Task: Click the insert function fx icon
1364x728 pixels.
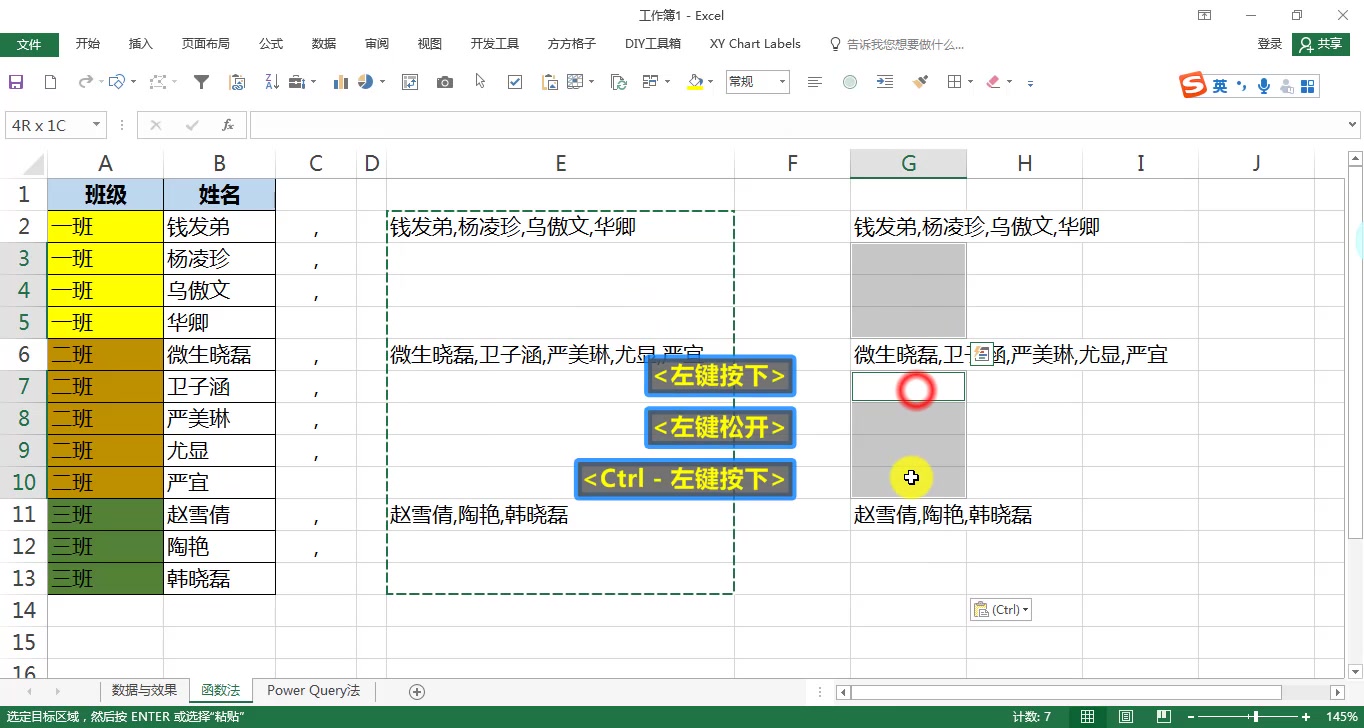Action: (228, 125)
